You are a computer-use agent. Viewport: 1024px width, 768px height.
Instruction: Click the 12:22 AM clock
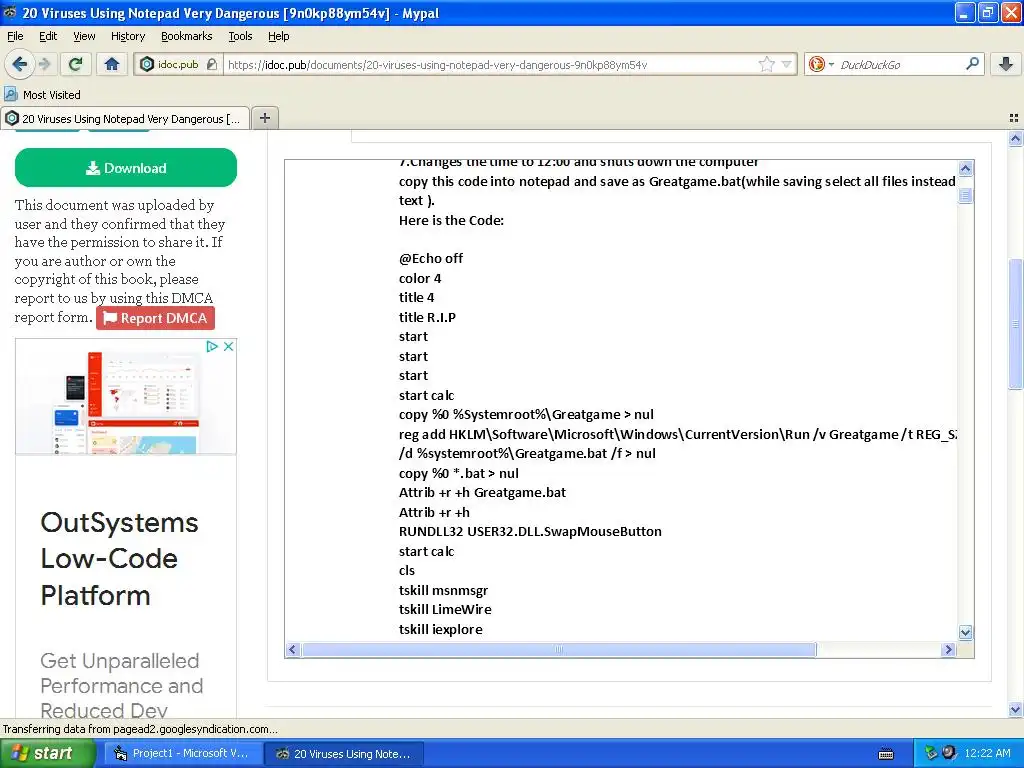(x=987, y=753)
